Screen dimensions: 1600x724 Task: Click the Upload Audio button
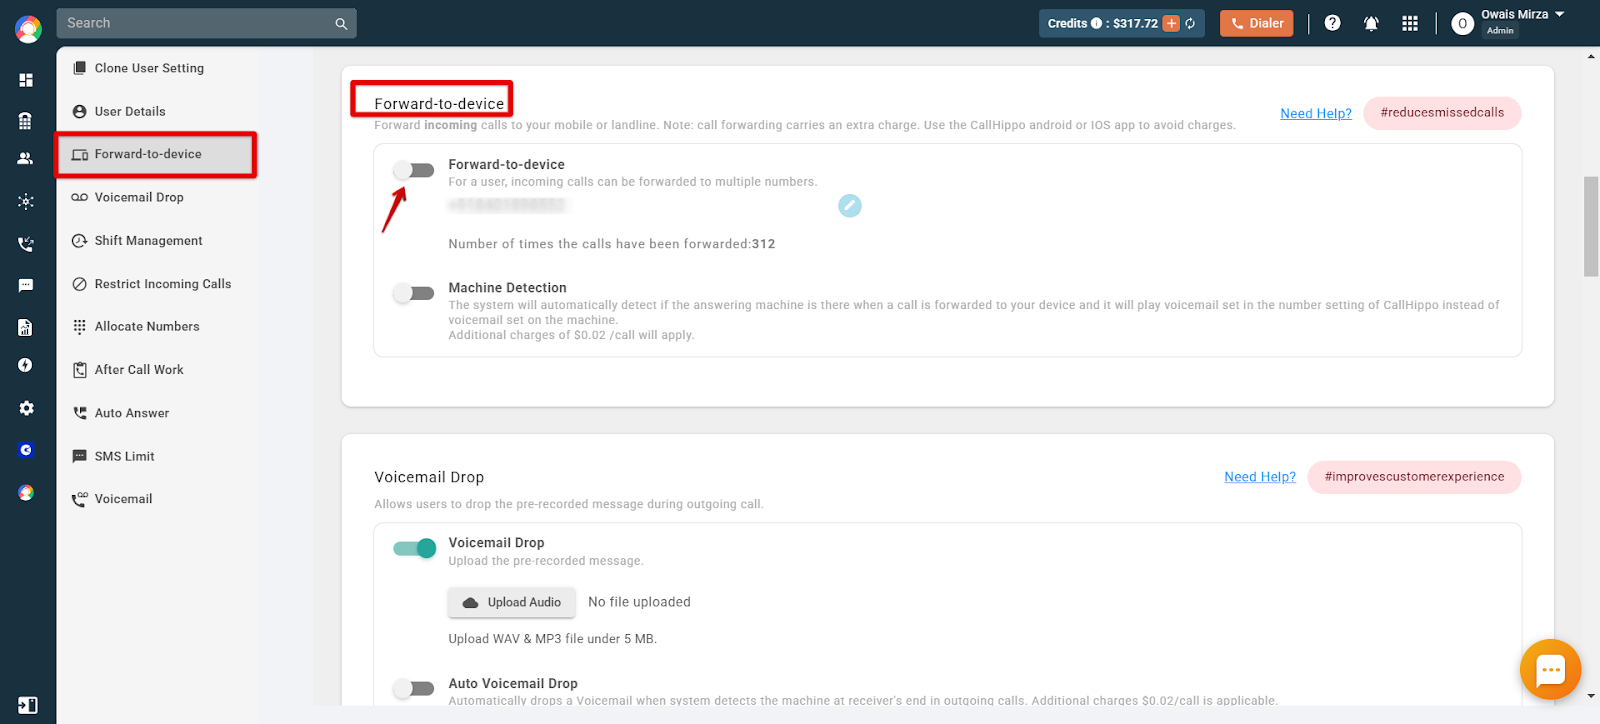[511, 602]
